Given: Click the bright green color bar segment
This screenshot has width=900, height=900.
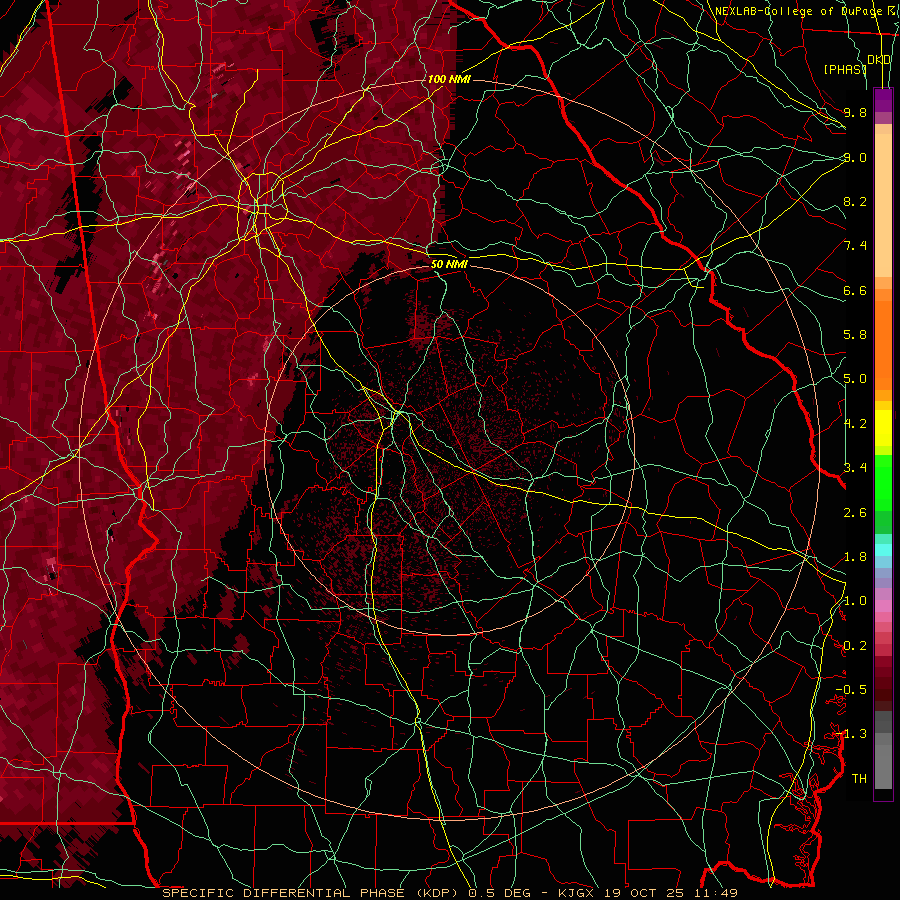Looking at the screenshot, I should tap(883, 485).
